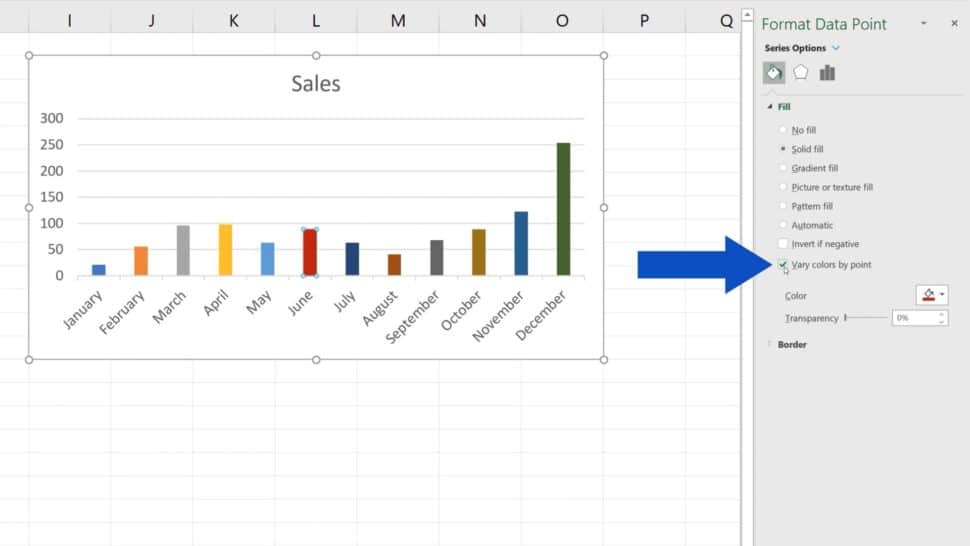Click the Transparency percentage field
This screenshot has width=970, height=546.
tap(913, 317)
